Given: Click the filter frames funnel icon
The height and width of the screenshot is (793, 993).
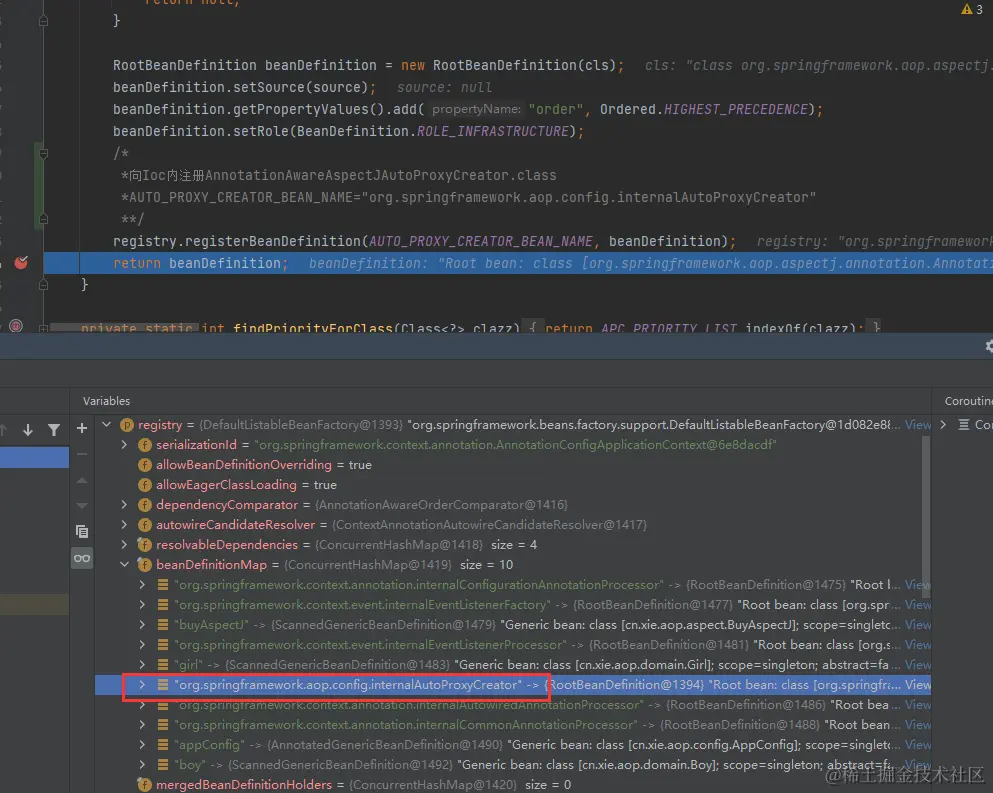Looking at the screenshot, I should pos(54,430).
